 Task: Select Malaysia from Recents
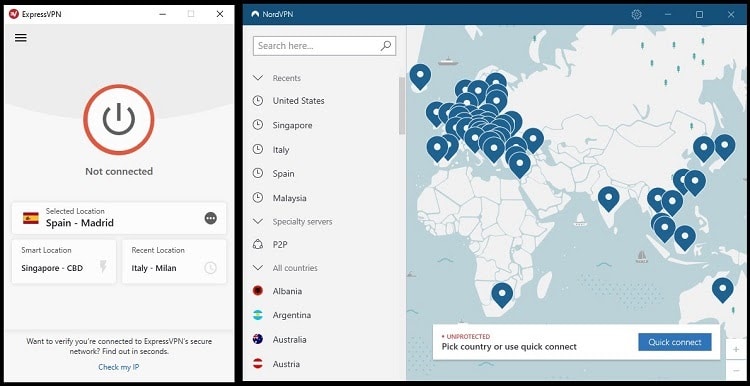pyautogui.click(x=289, y=198)
